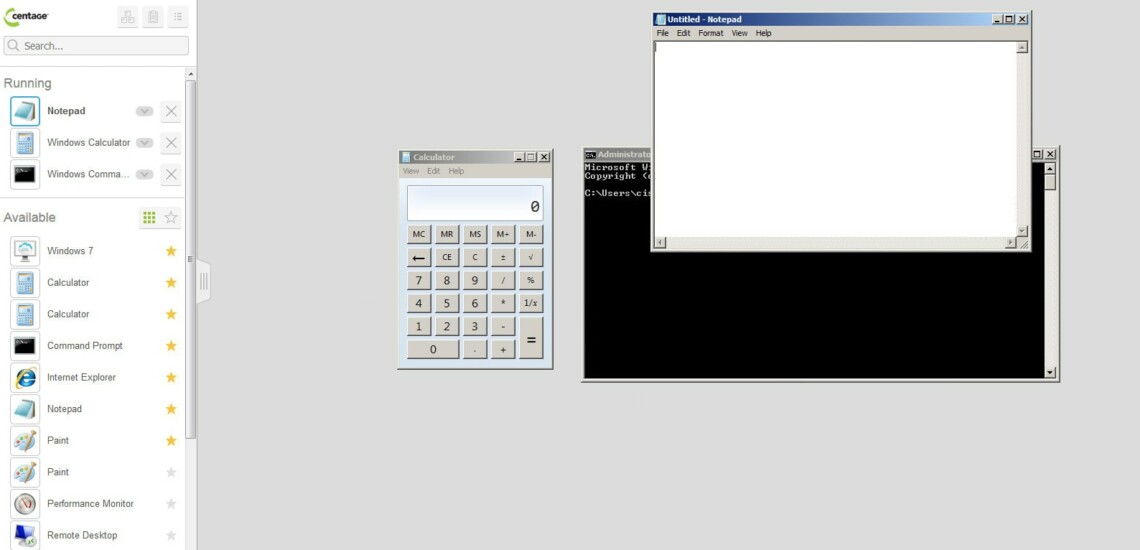Open Notepad Format menu
This screenshot has width=1140, height=550.
[711, 33]
